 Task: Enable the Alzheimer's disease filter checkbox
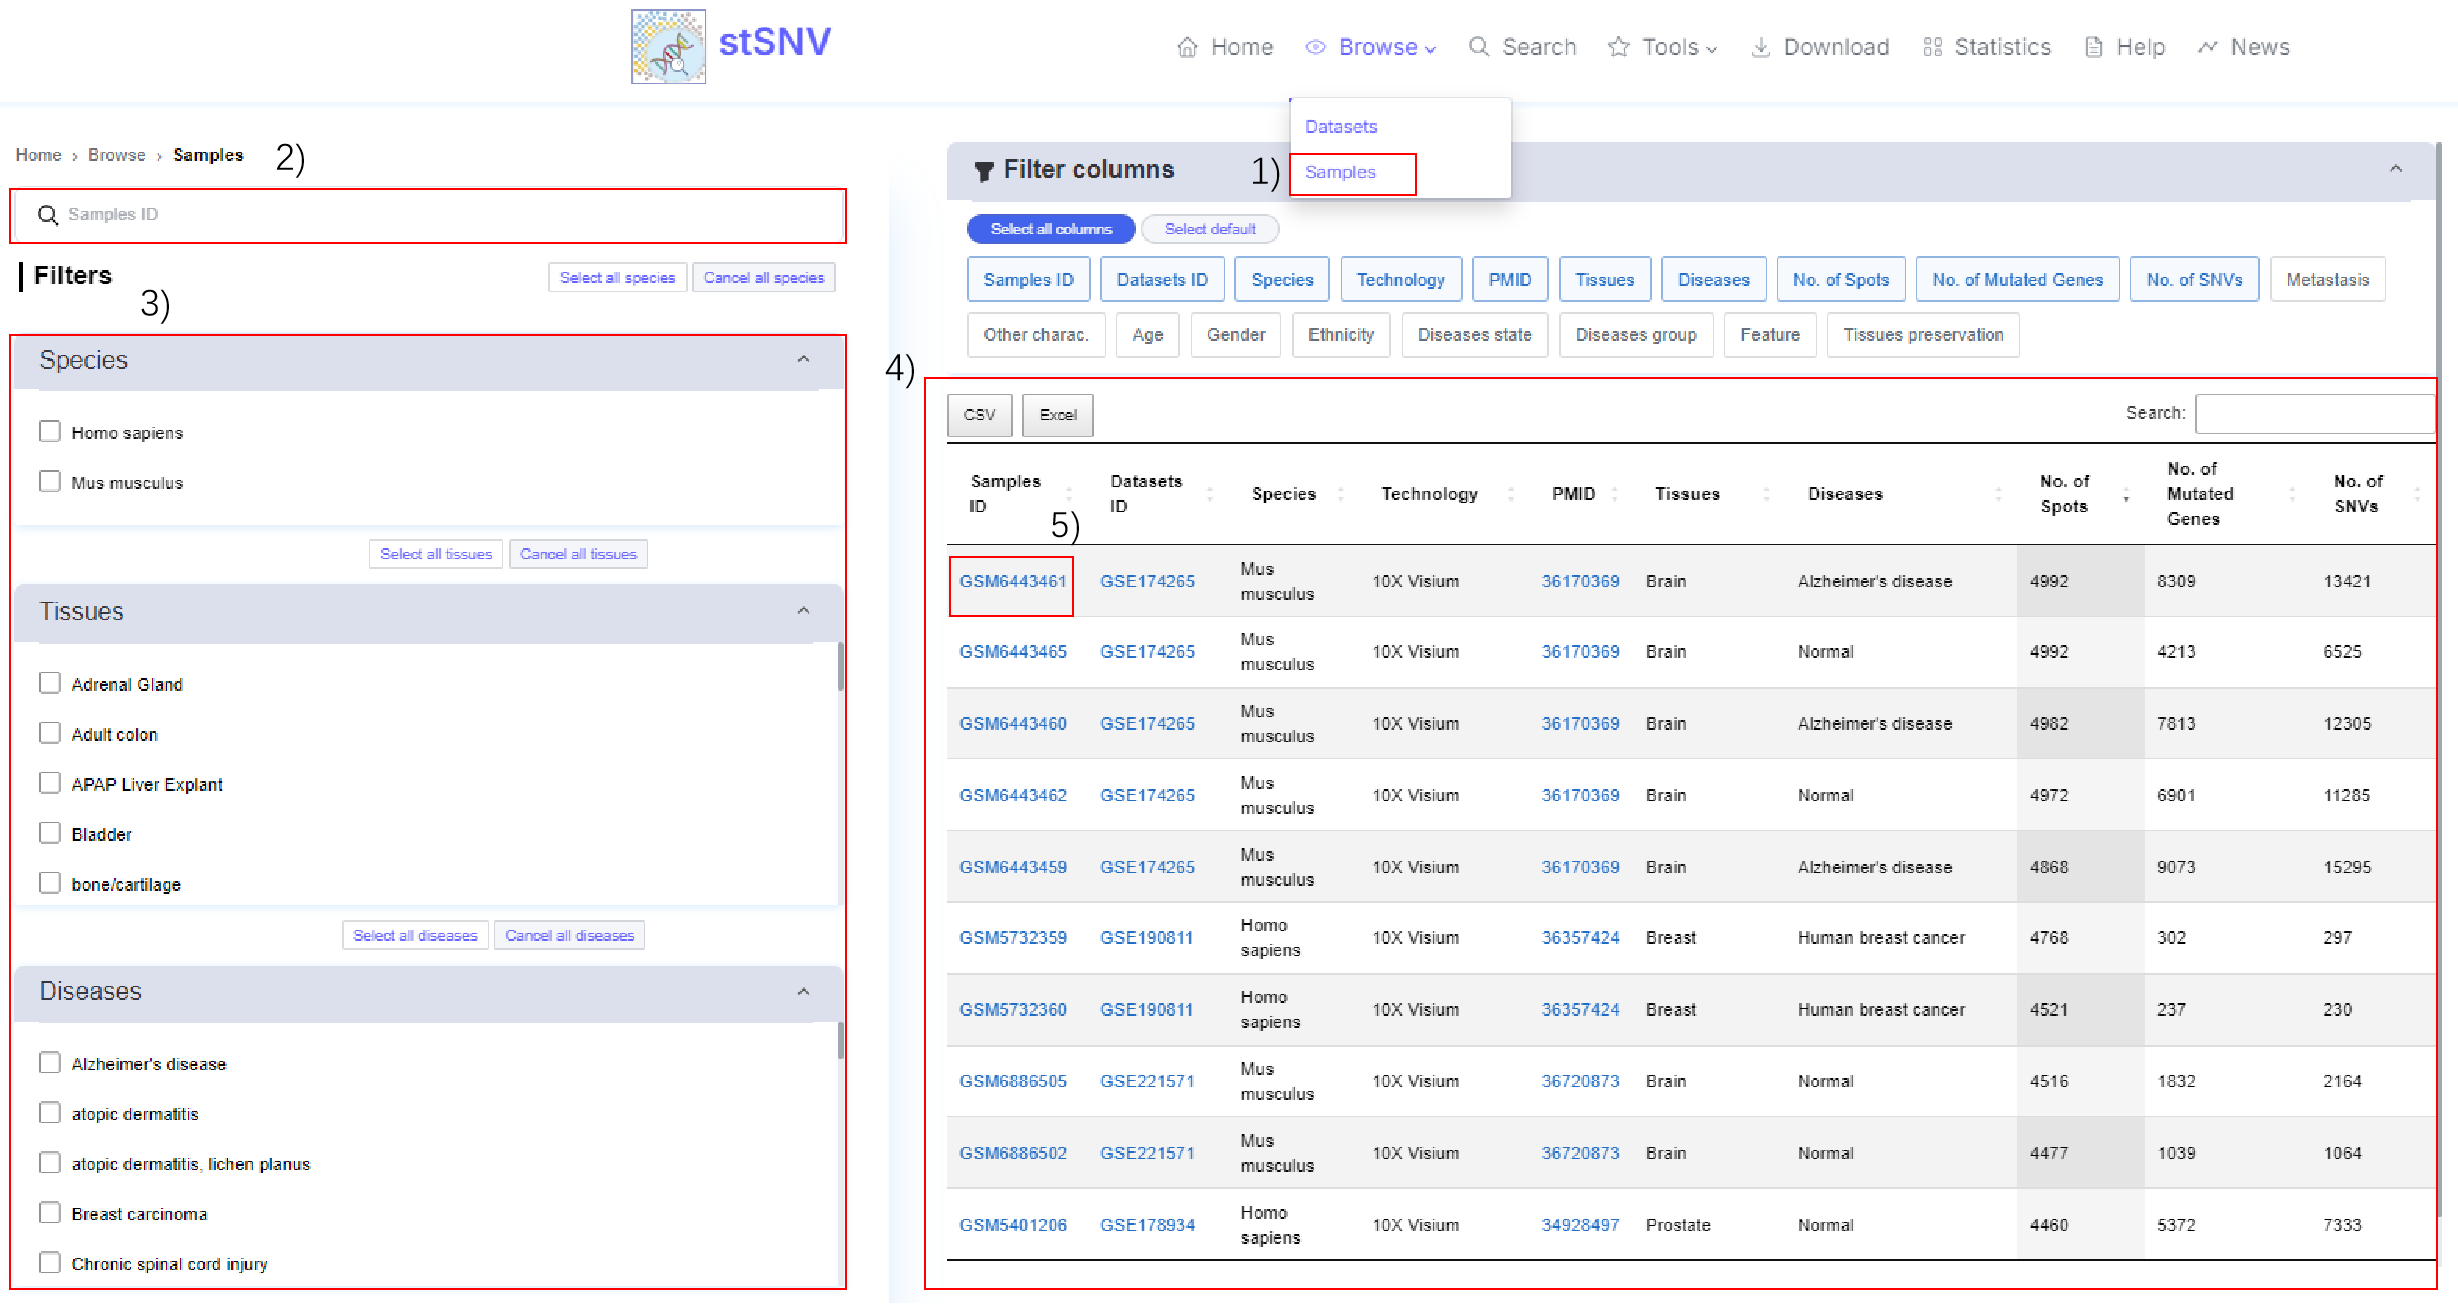pos(50,1062)
